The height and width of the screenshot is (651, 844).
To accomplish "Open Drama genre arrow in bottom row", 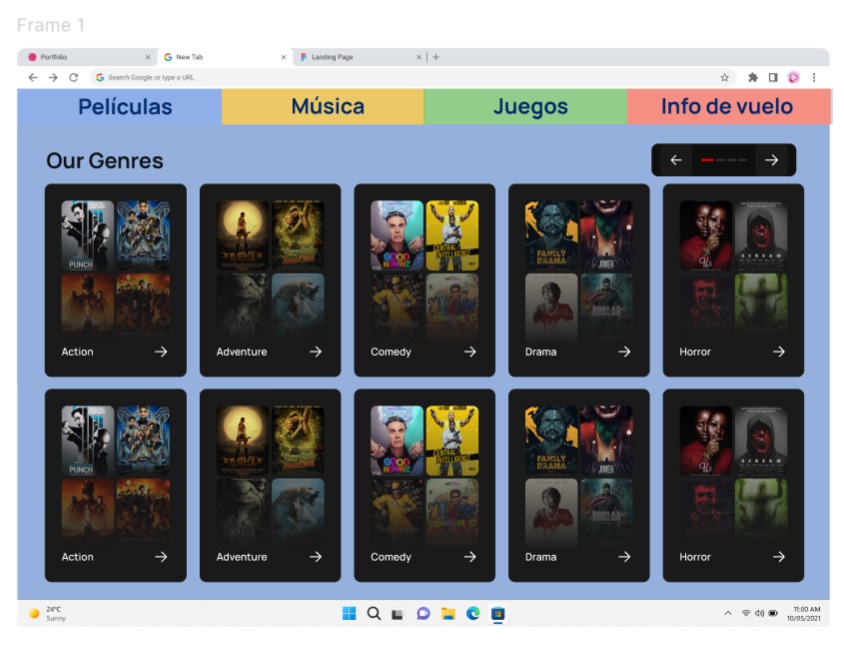I will [x=624, y=557].
